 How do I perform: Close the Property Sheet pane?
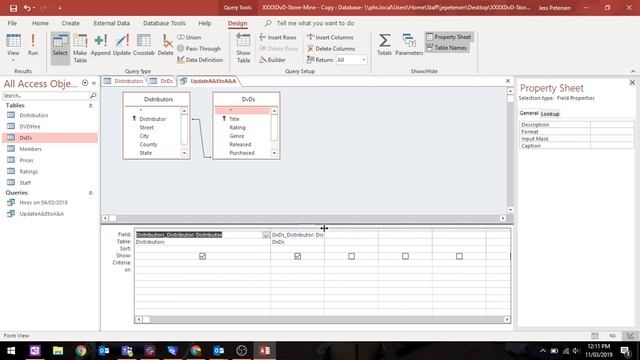tap(632, 82)
